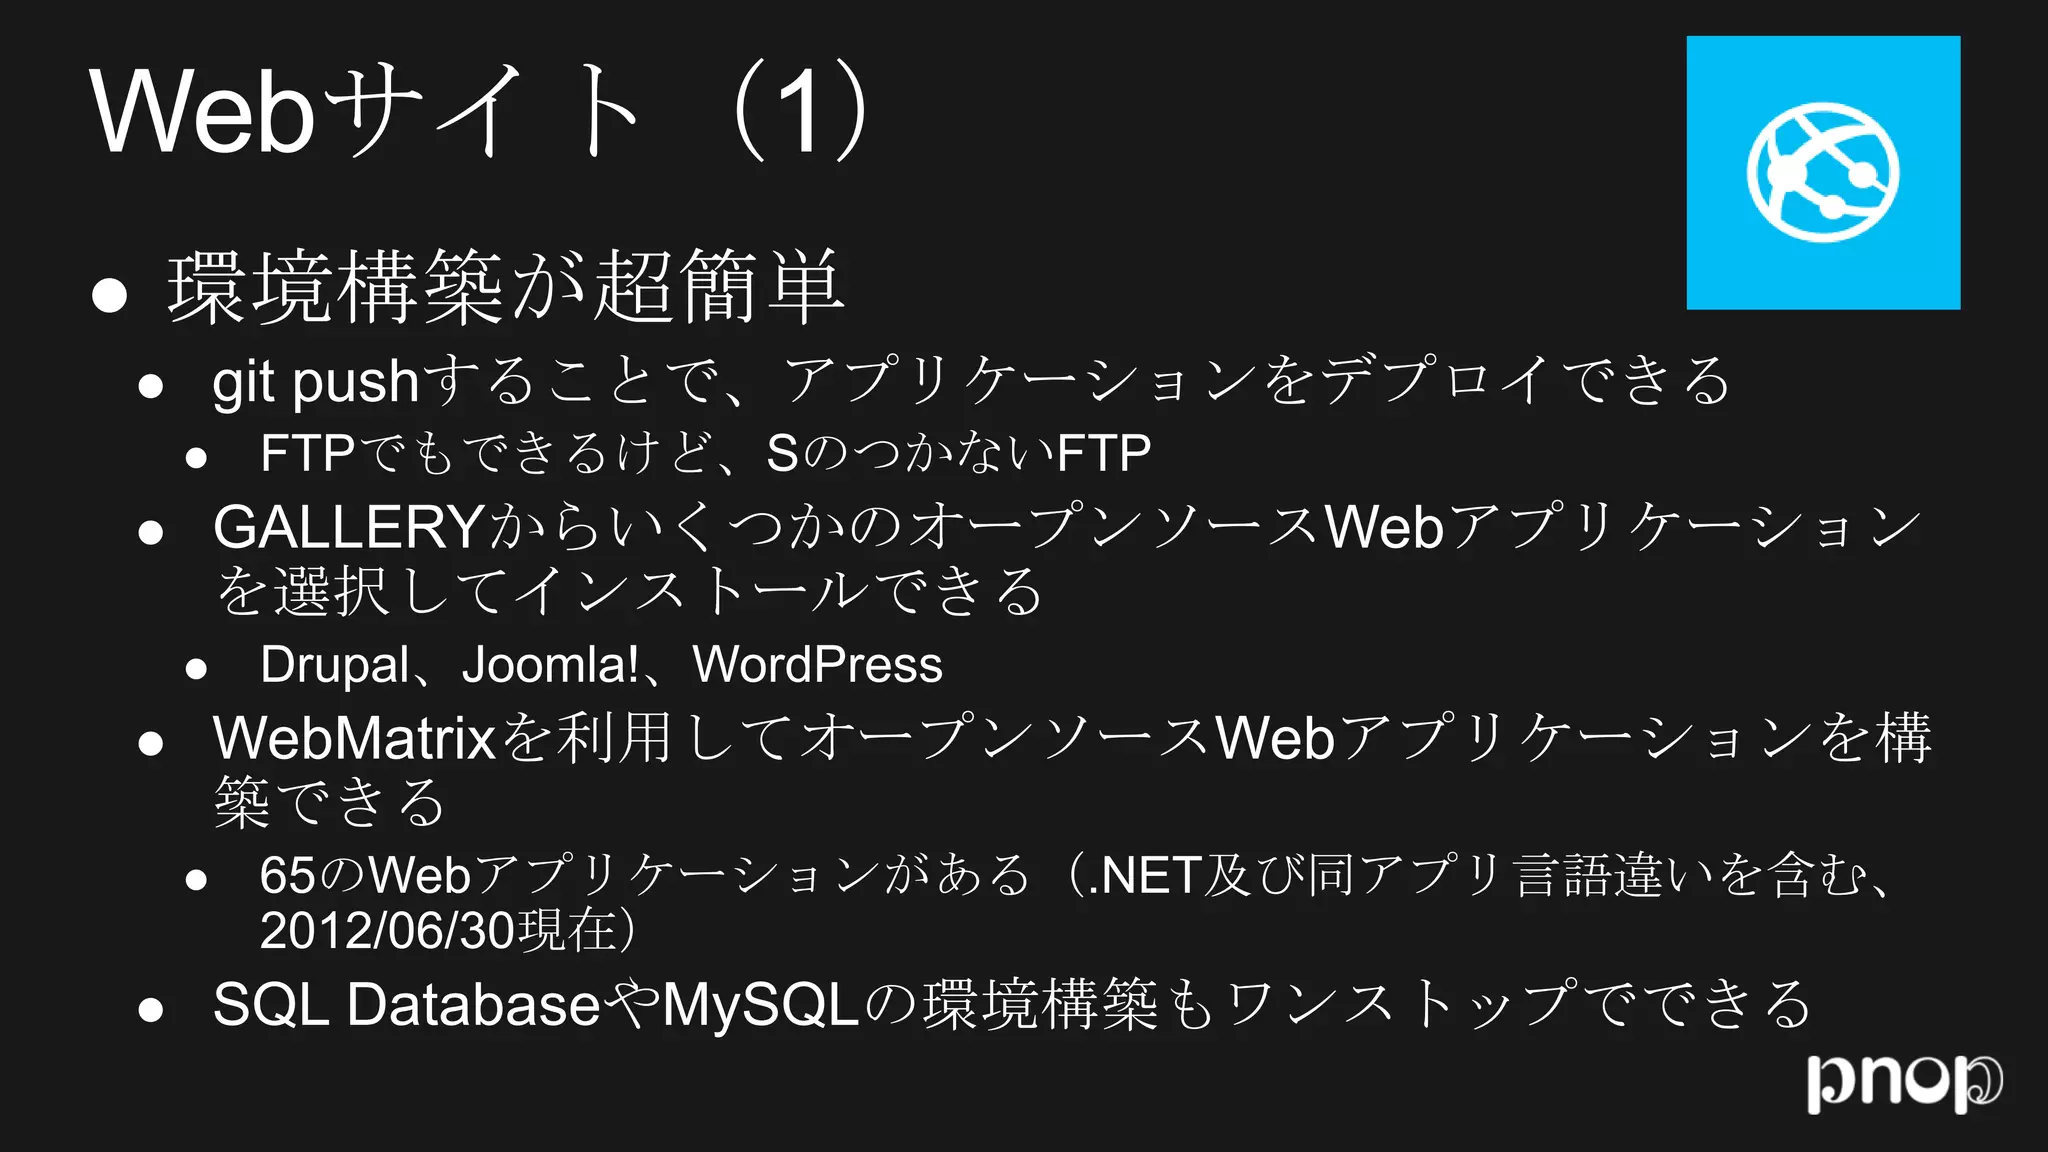Click the bullet dot before WebMatrix
This screenshot has height=1152, width=2048.
pos(151,743)
